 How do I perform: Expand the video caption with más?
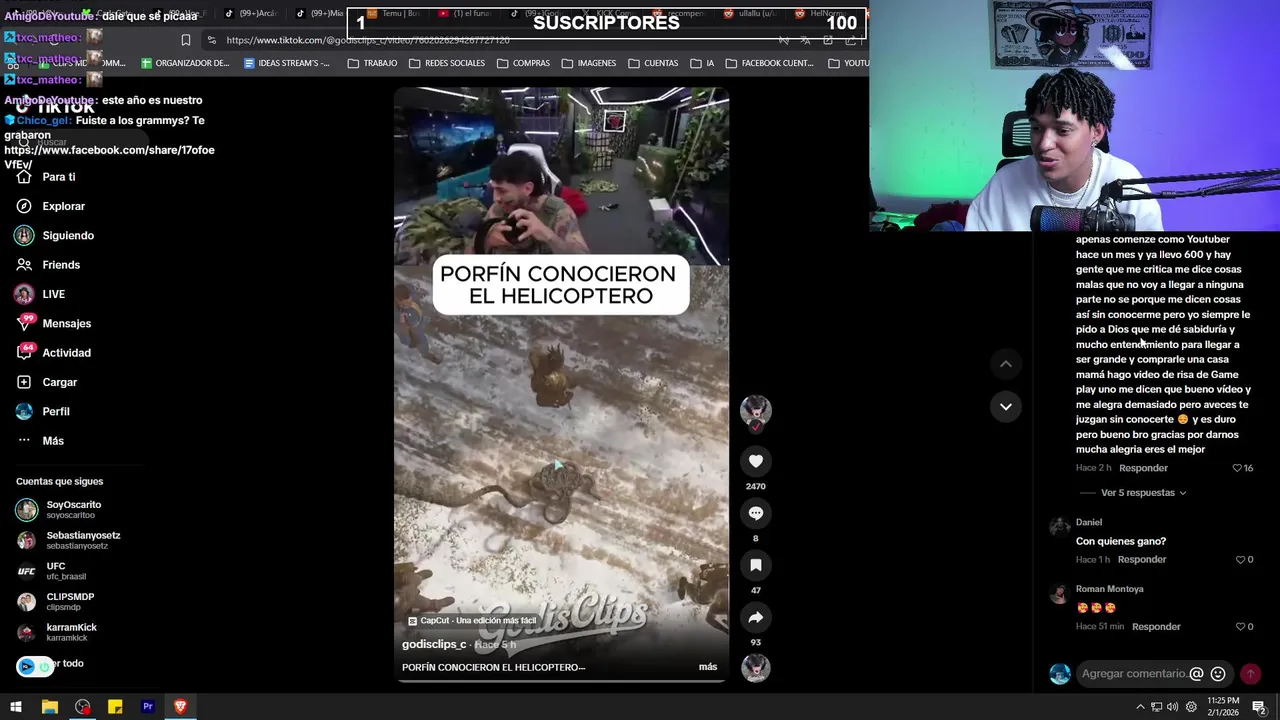pyautogui.click(x=708, y=667)
